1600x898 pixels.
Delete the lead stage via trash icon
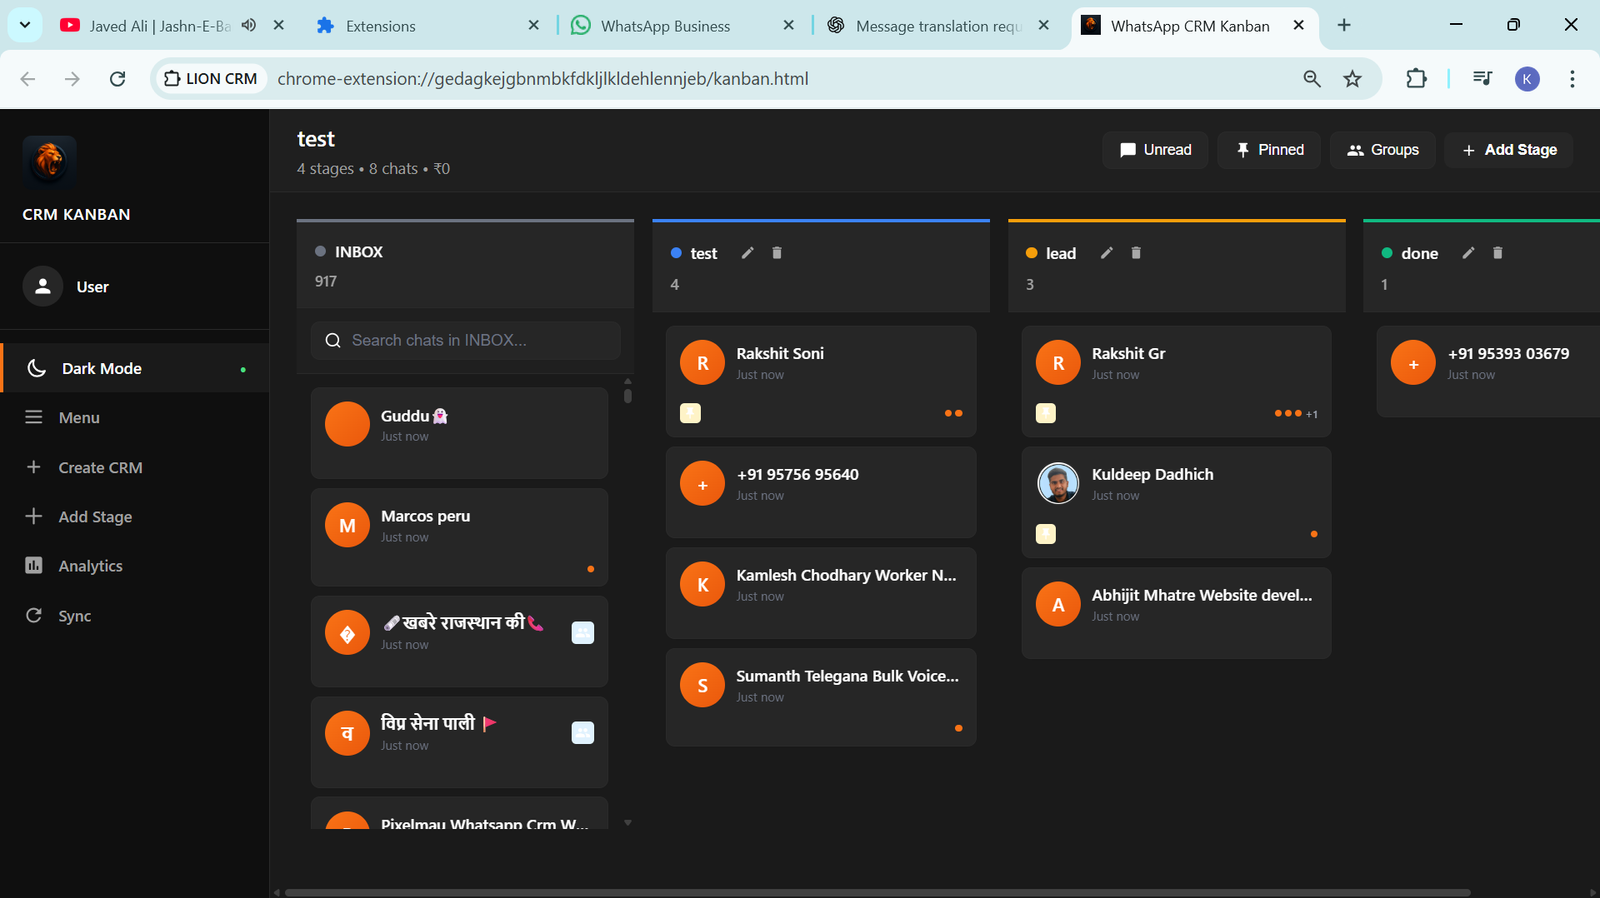click(x=1136, y=253)
